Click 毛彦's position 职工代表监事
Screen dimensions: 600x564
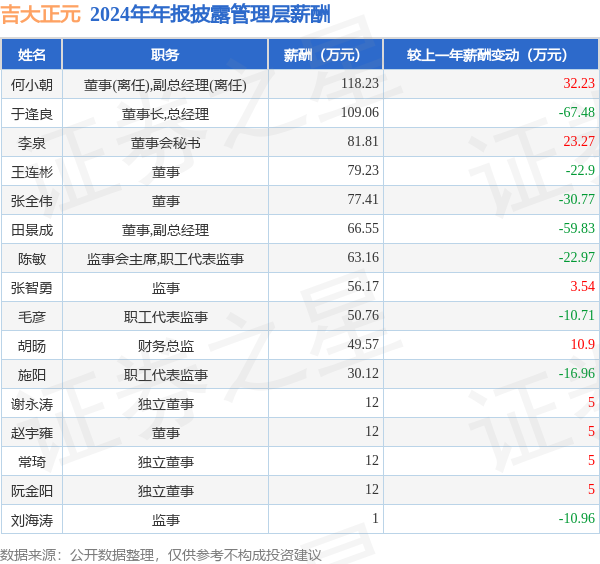coord(165,317)
